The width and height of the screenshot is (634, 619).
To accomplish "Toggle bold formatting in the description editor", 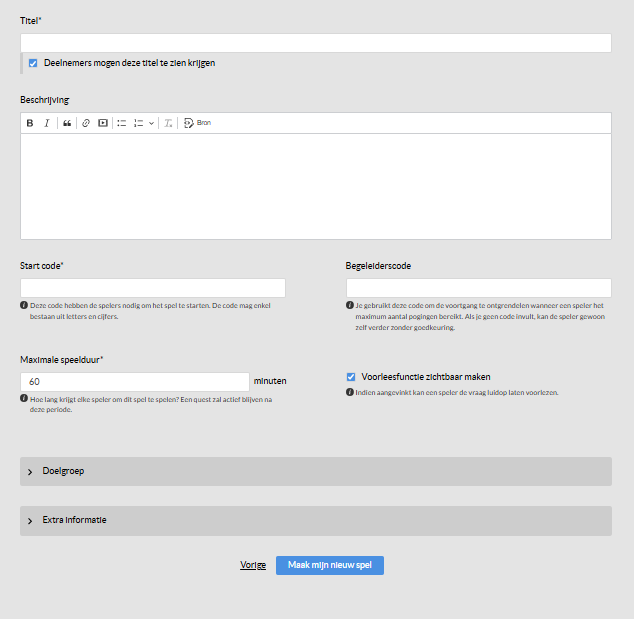I will tap(30, 123).
